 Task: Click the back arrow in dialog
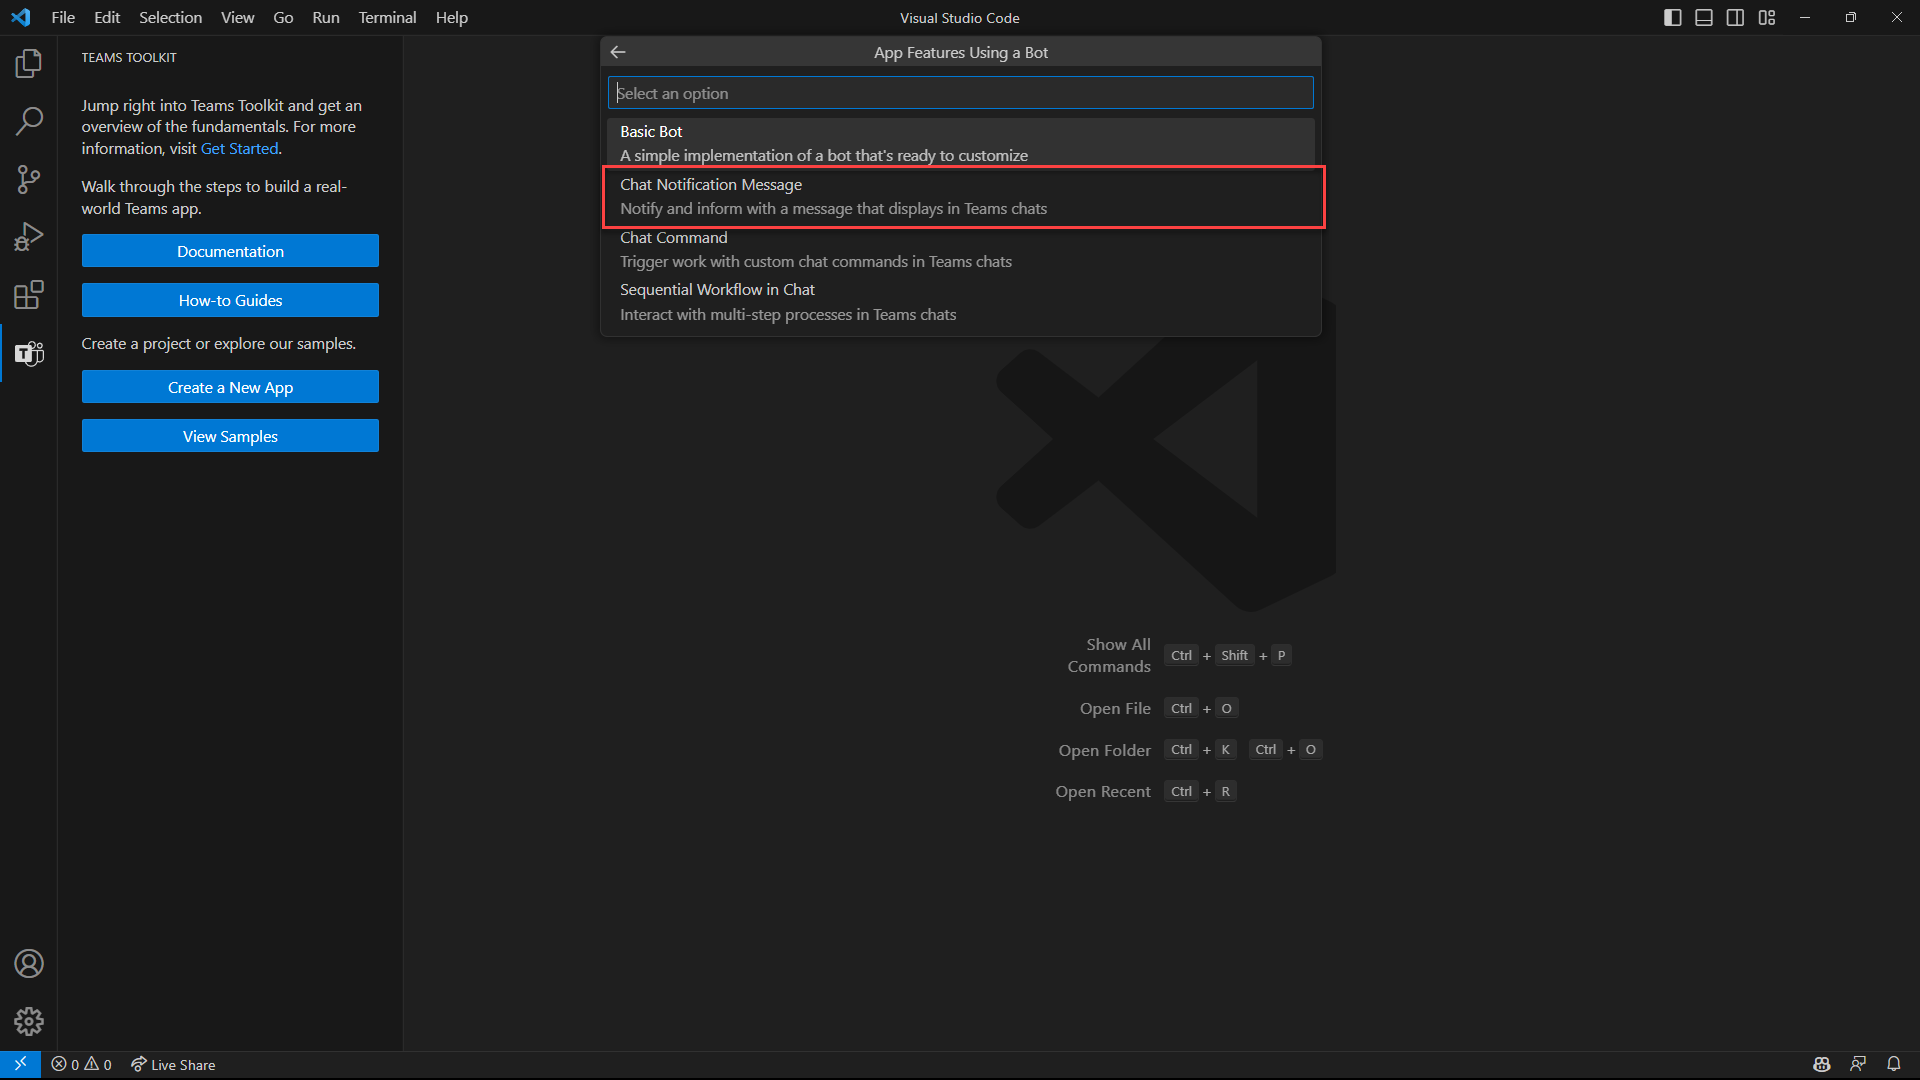point(617,53)
